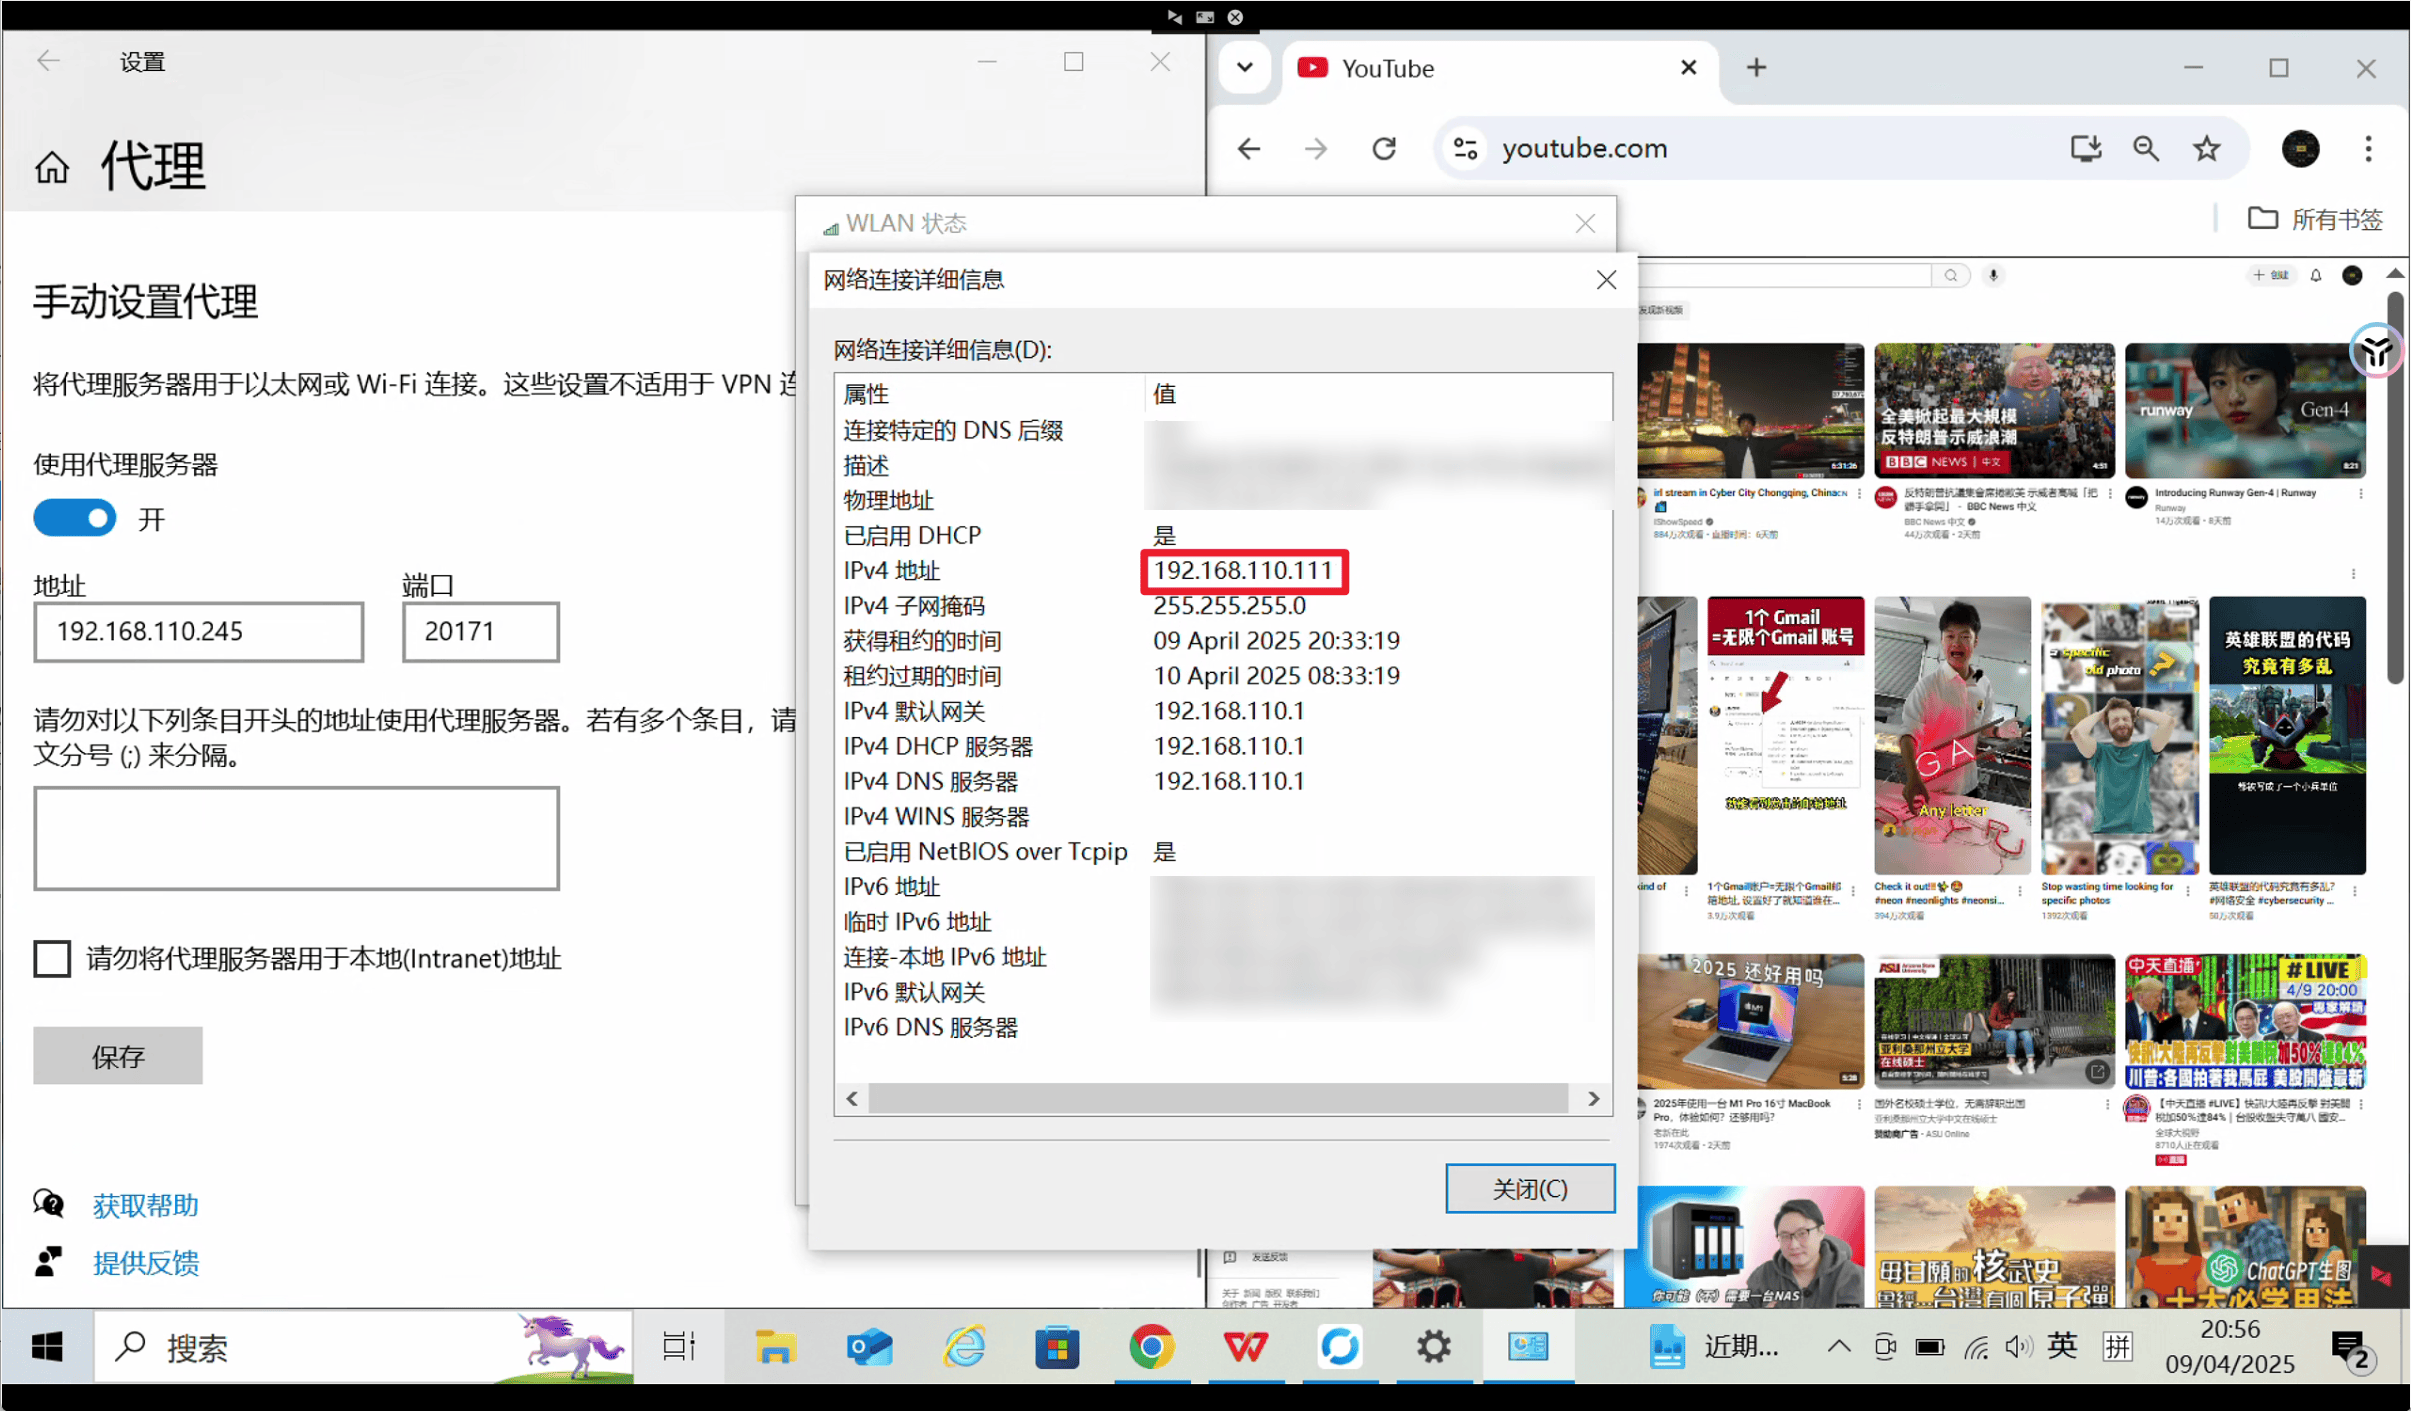Go back in the Settings window

(48, 61)
